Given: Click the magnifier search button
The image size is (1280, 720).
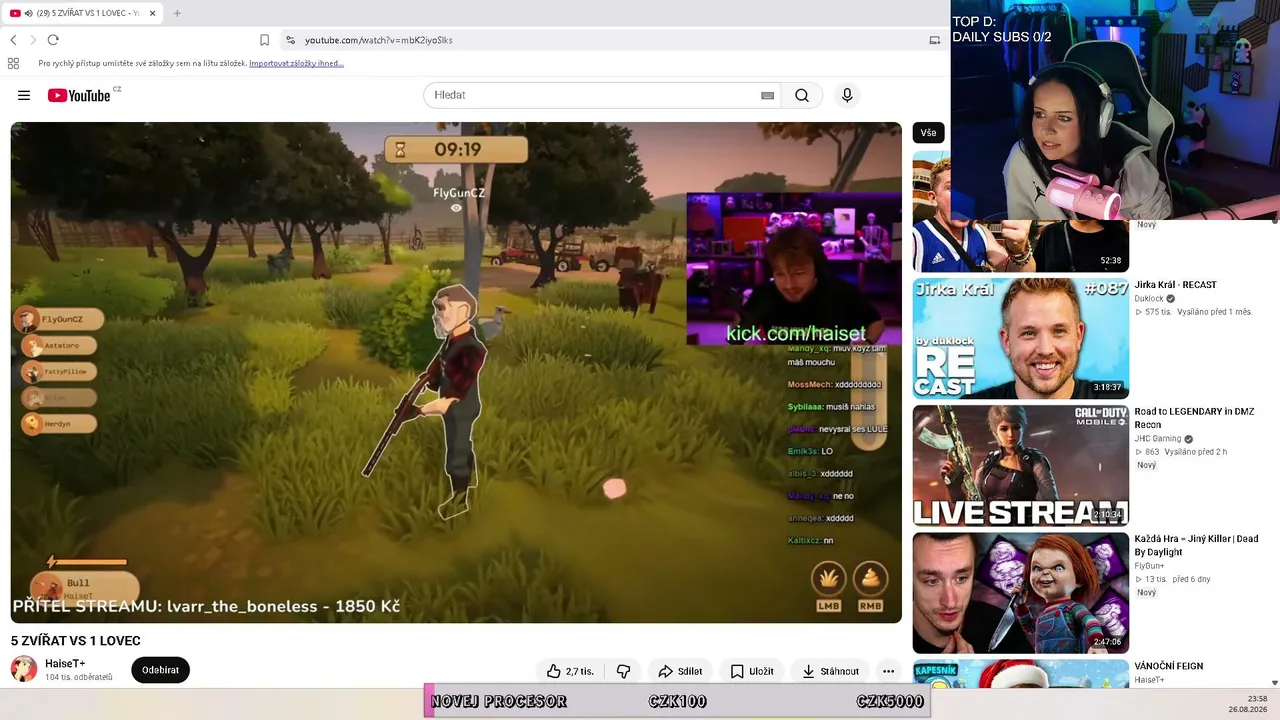Looking at the screenshot, I should click(802, 95).
